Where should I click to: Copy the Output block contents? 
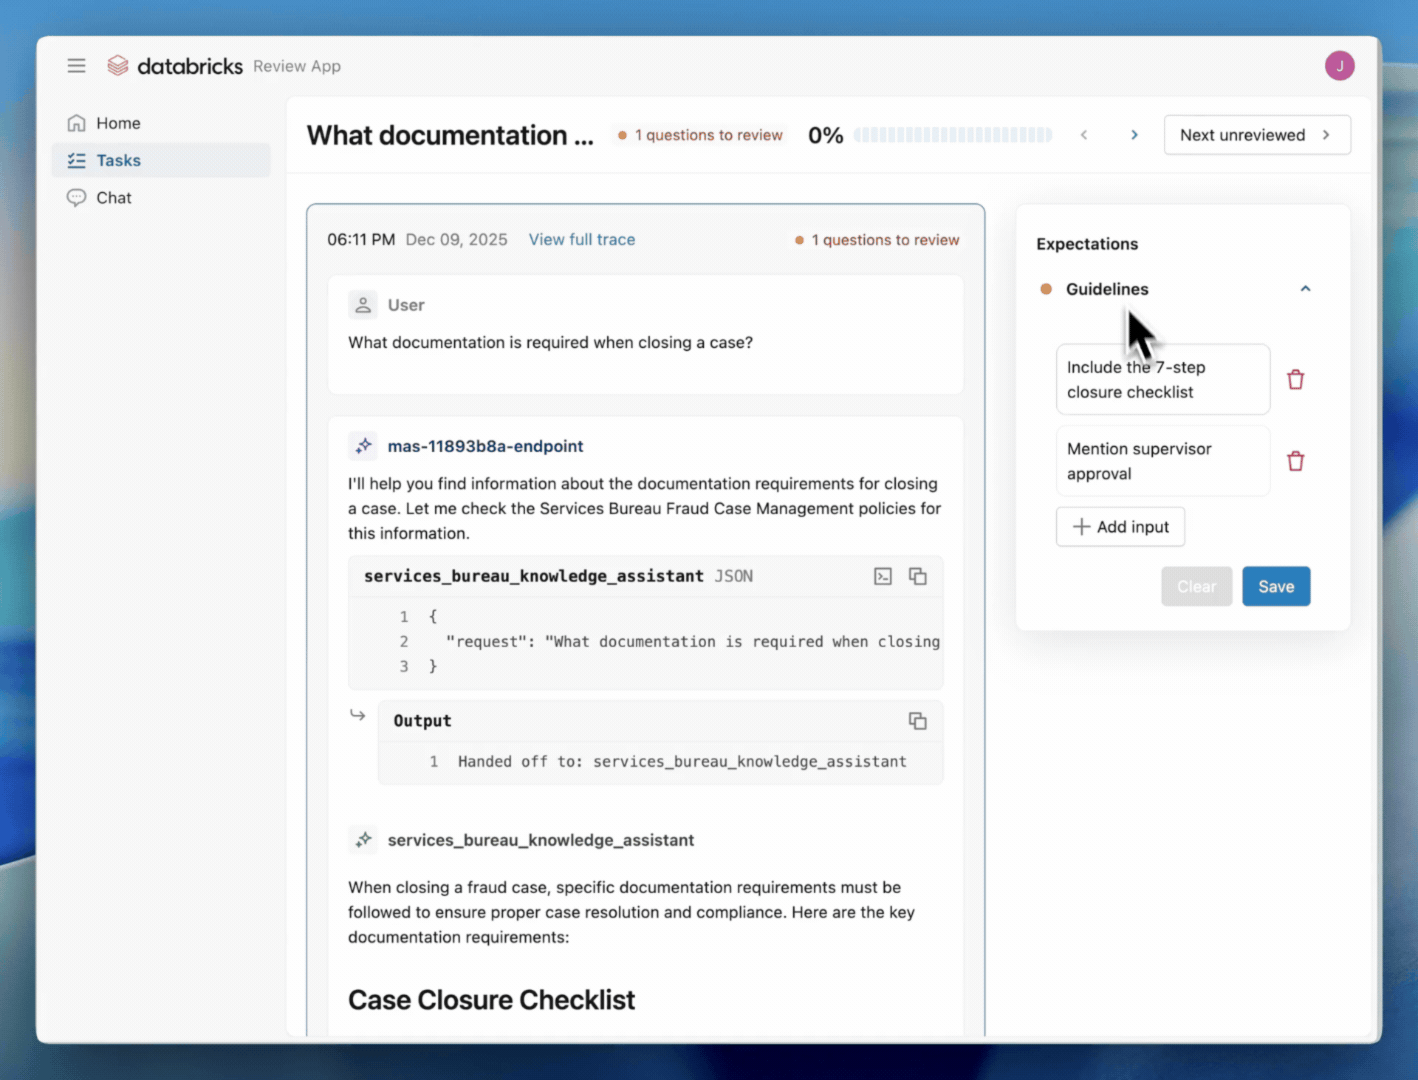coord(917,720)
